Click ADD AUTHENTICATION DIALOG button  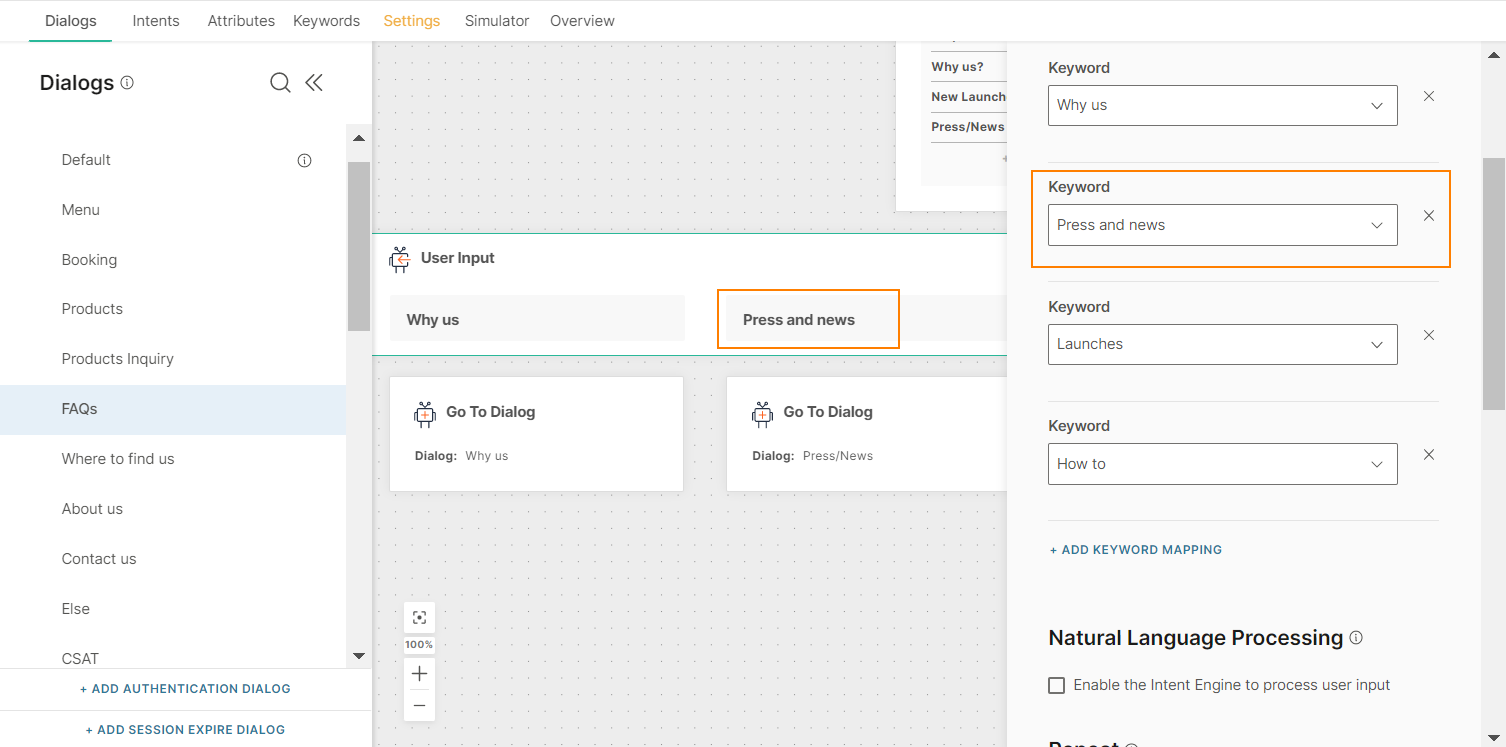tap(185, 688)
